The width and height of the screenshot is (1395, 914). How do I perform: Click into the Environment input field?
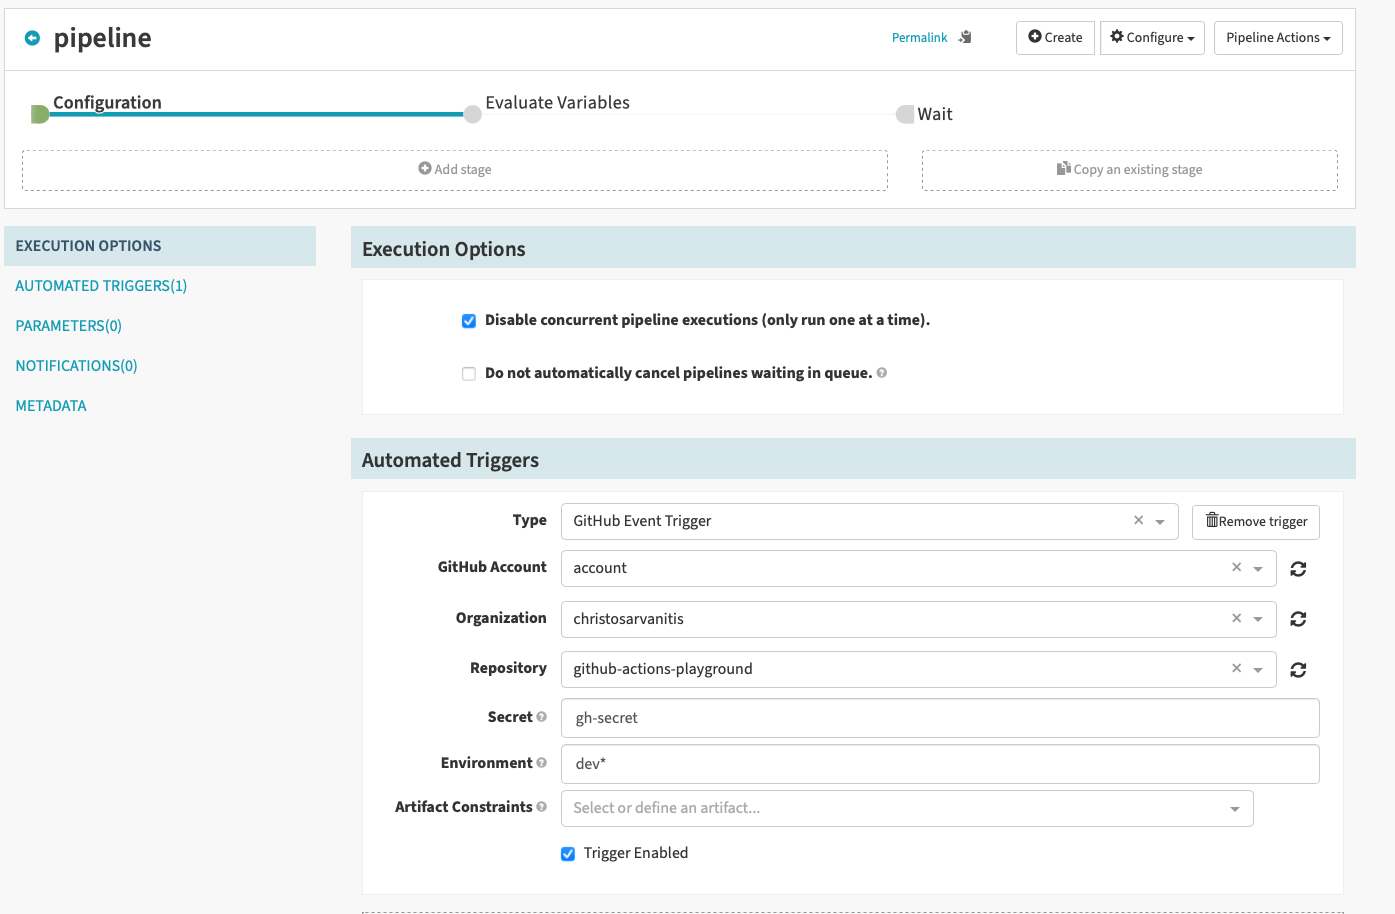pyautogui.click(x=939, y=764)
